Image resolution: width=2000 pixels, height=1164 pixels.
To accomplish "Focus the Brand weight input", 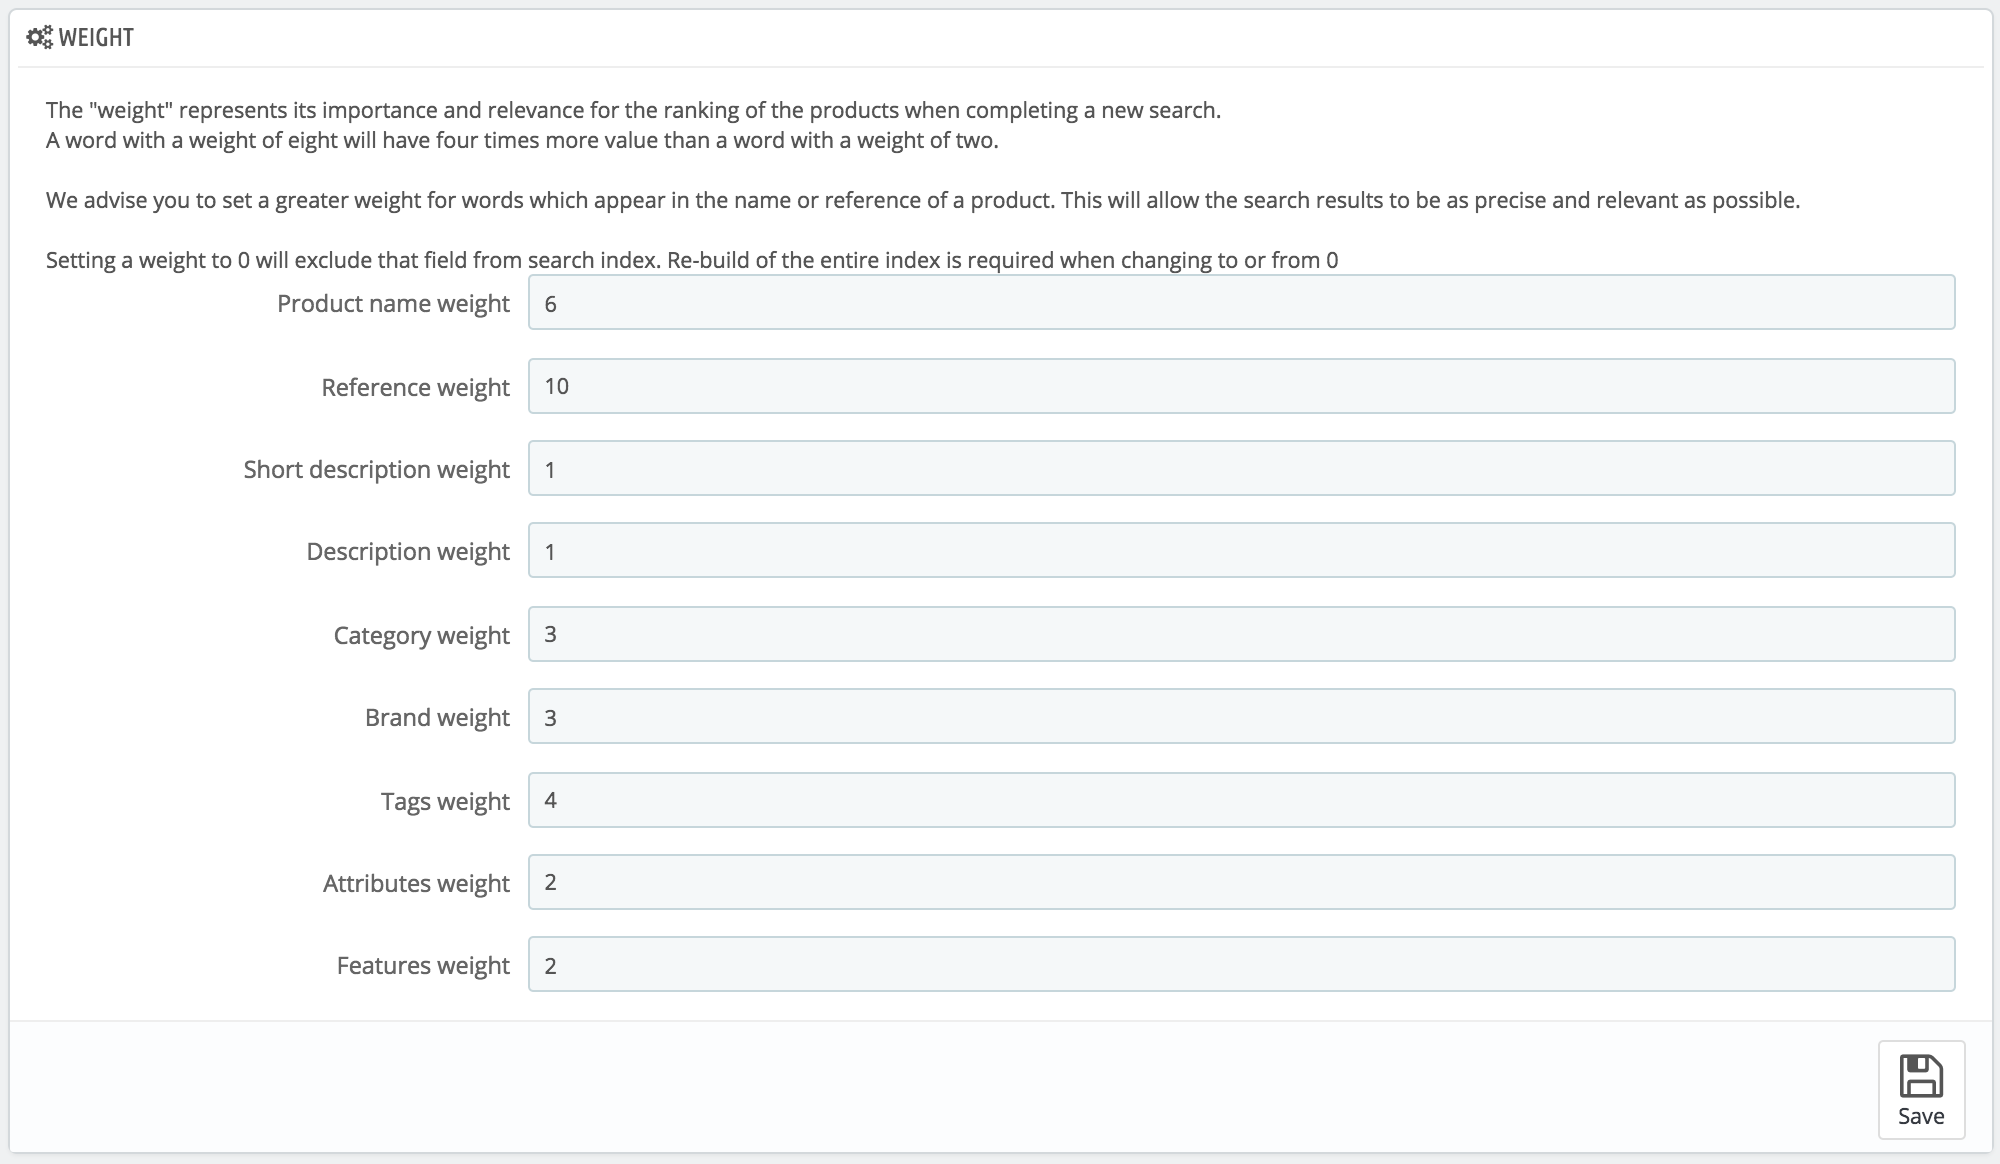I will [x=1240, y=717].
